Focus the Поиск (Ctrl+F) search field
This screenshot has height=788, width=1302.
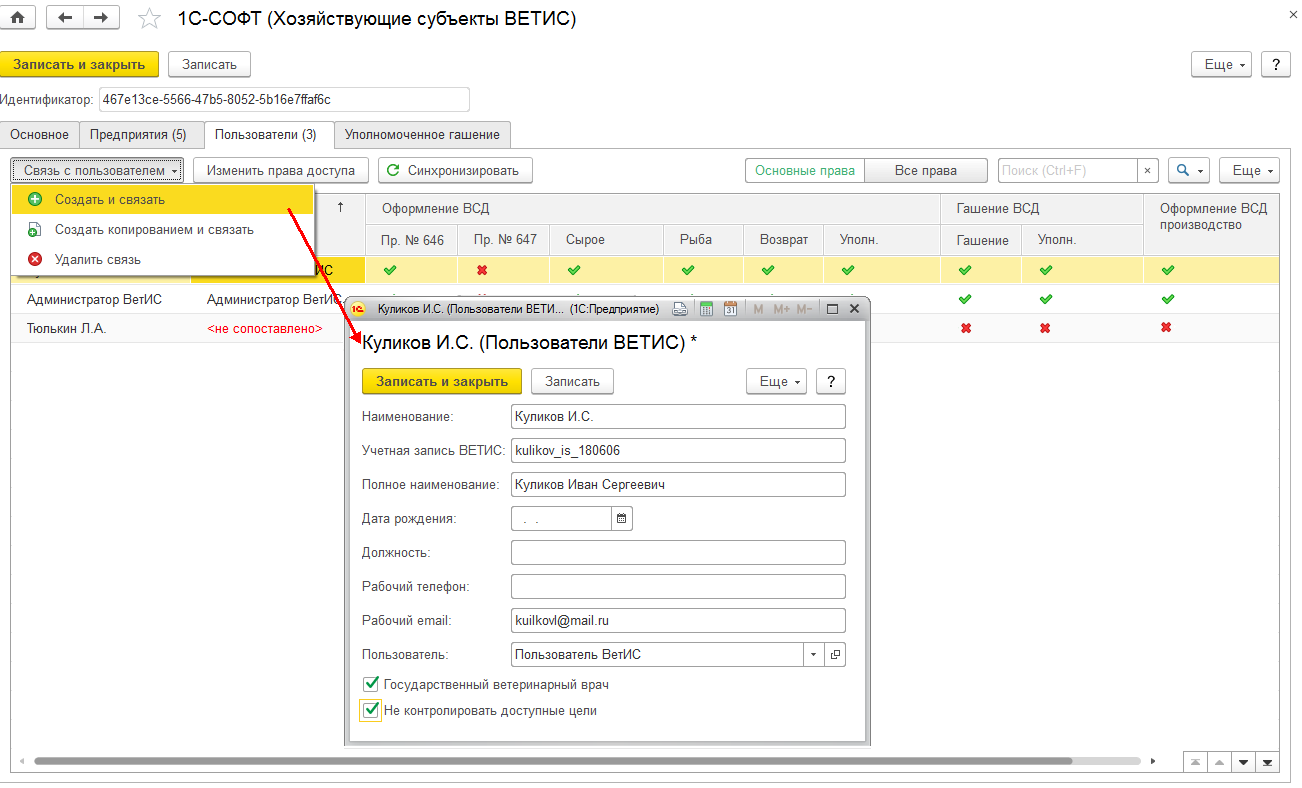[x=1067, y=171]
